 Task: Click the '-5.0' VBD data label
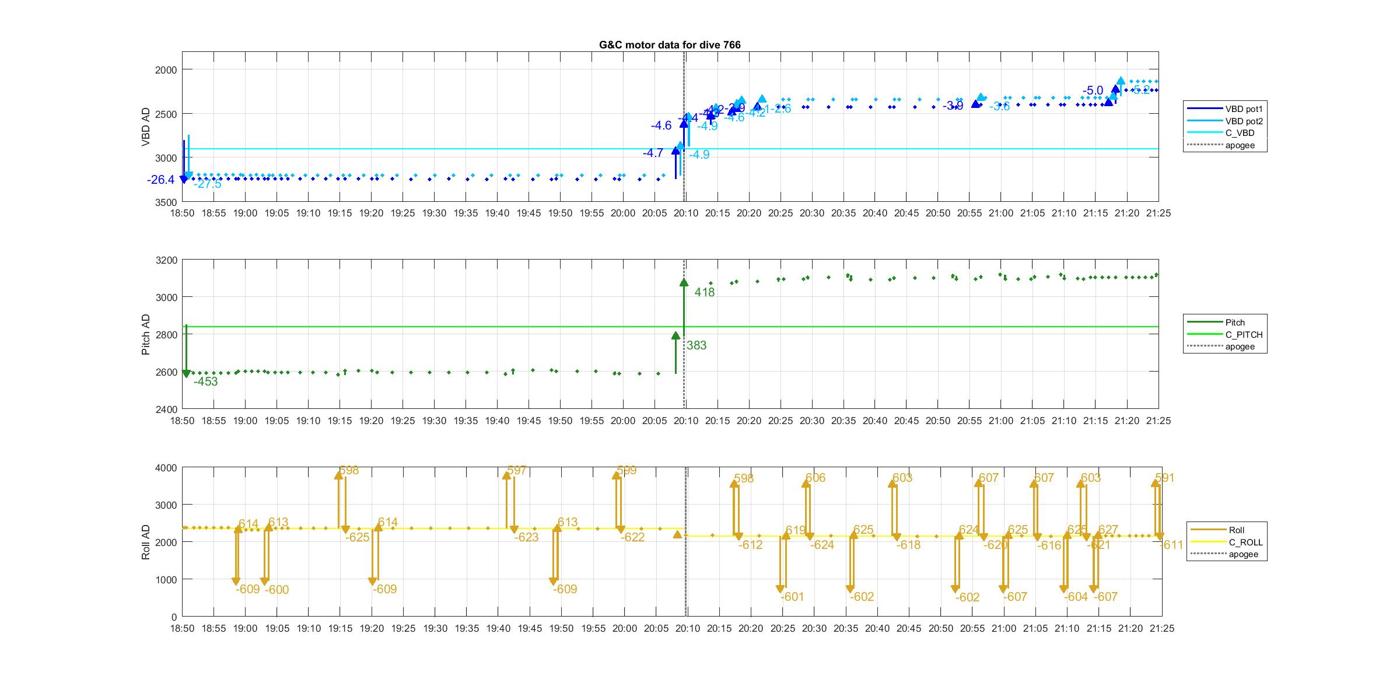(x=1093, y=91)
